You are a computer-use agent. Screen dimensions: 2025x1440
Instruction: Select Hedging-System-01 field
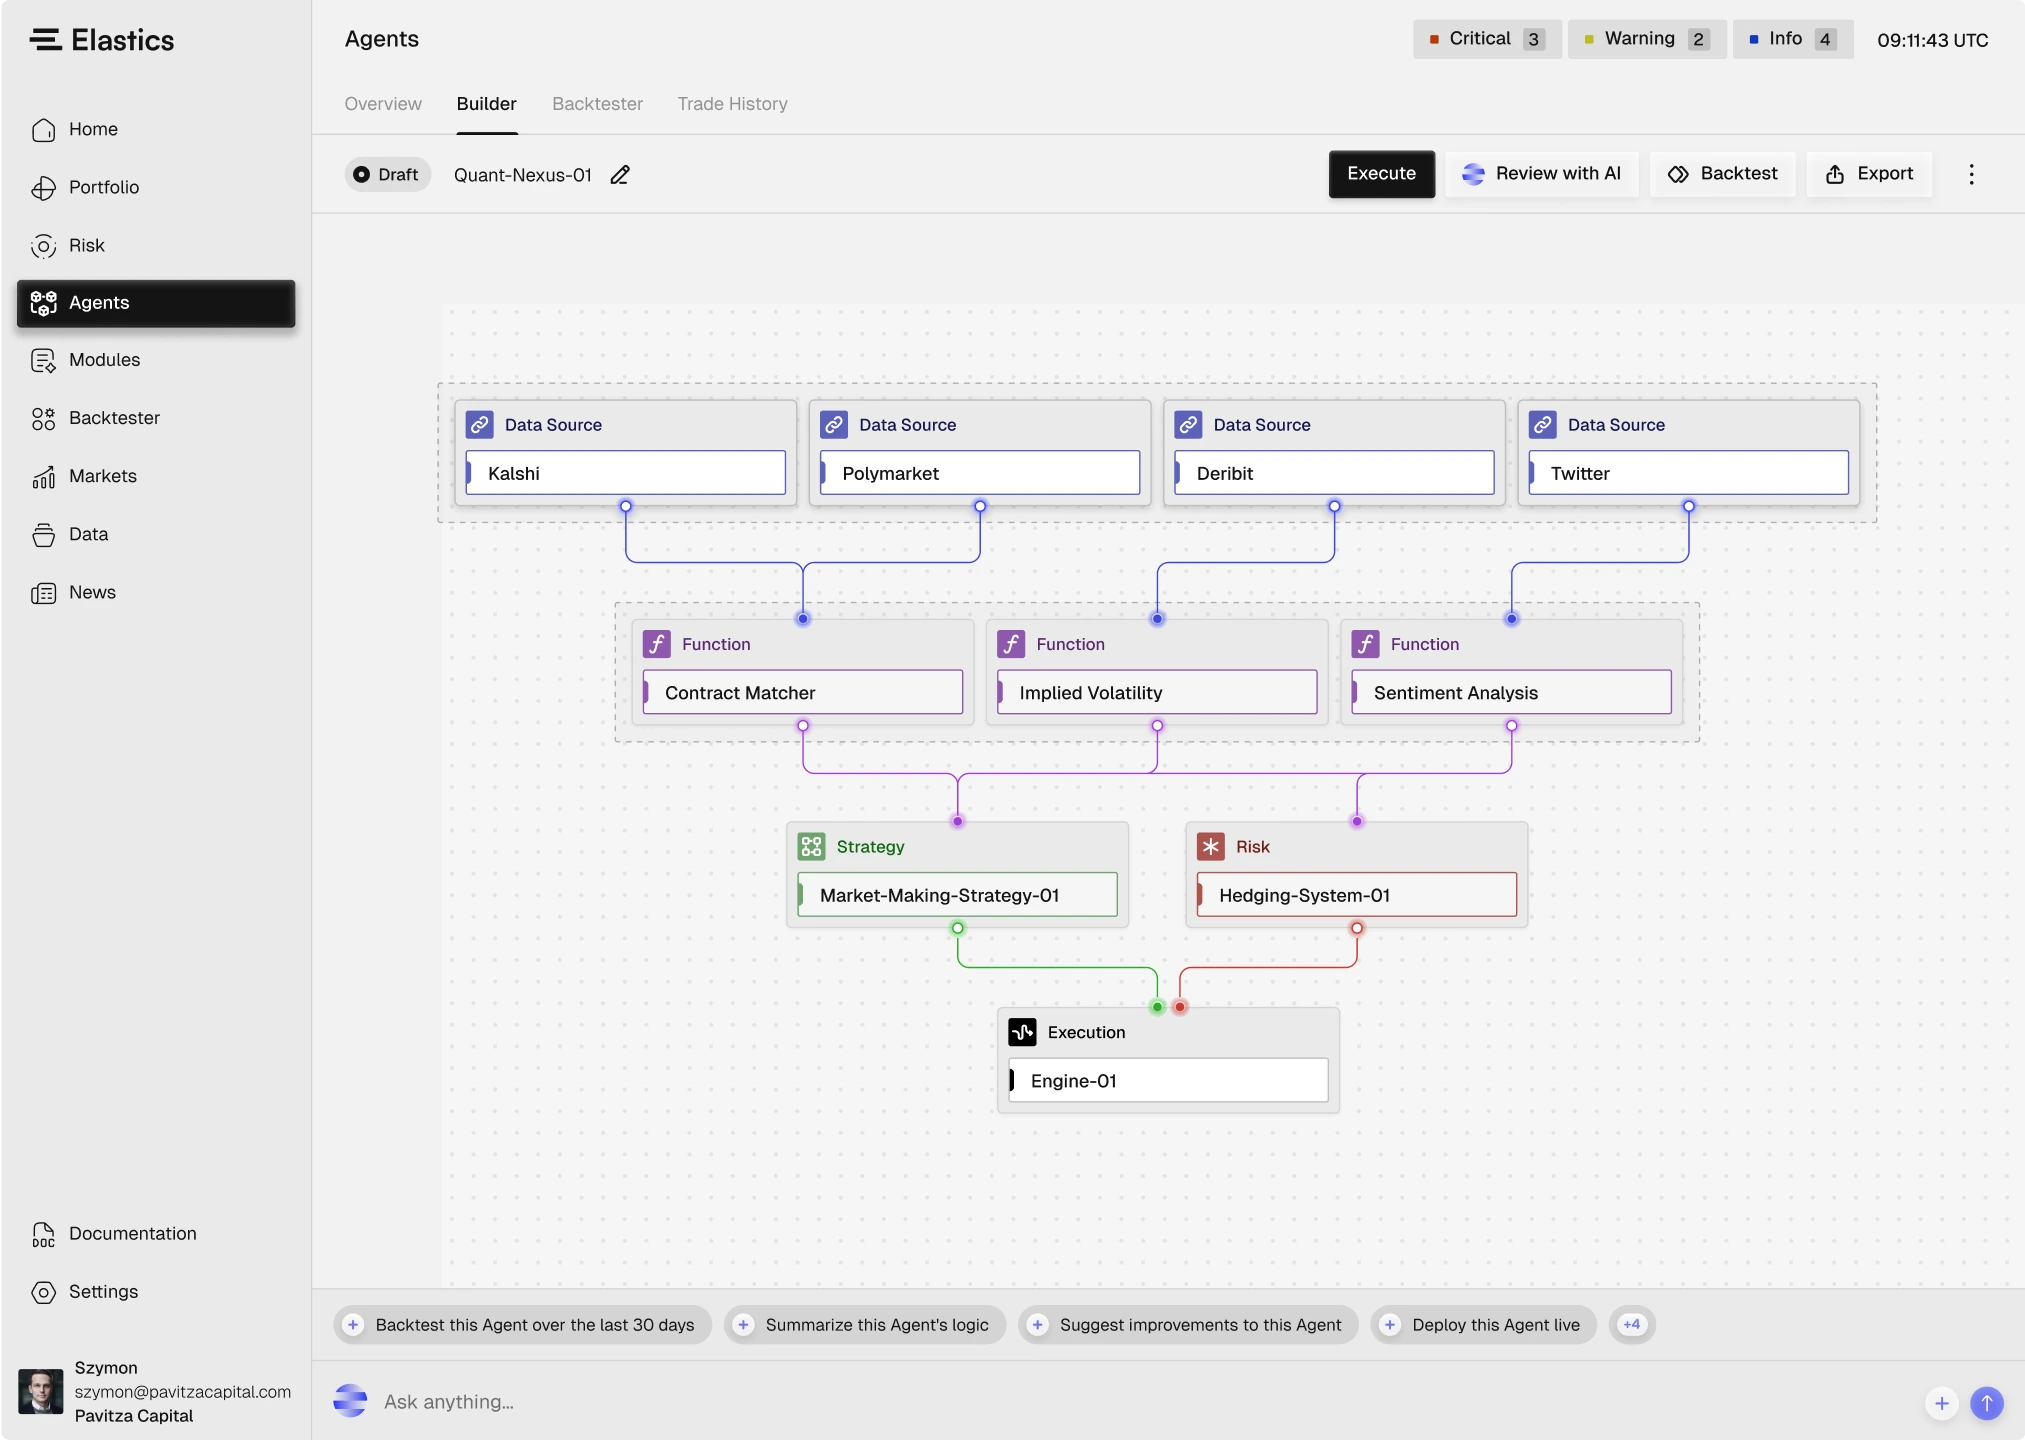coord(1357,895)
